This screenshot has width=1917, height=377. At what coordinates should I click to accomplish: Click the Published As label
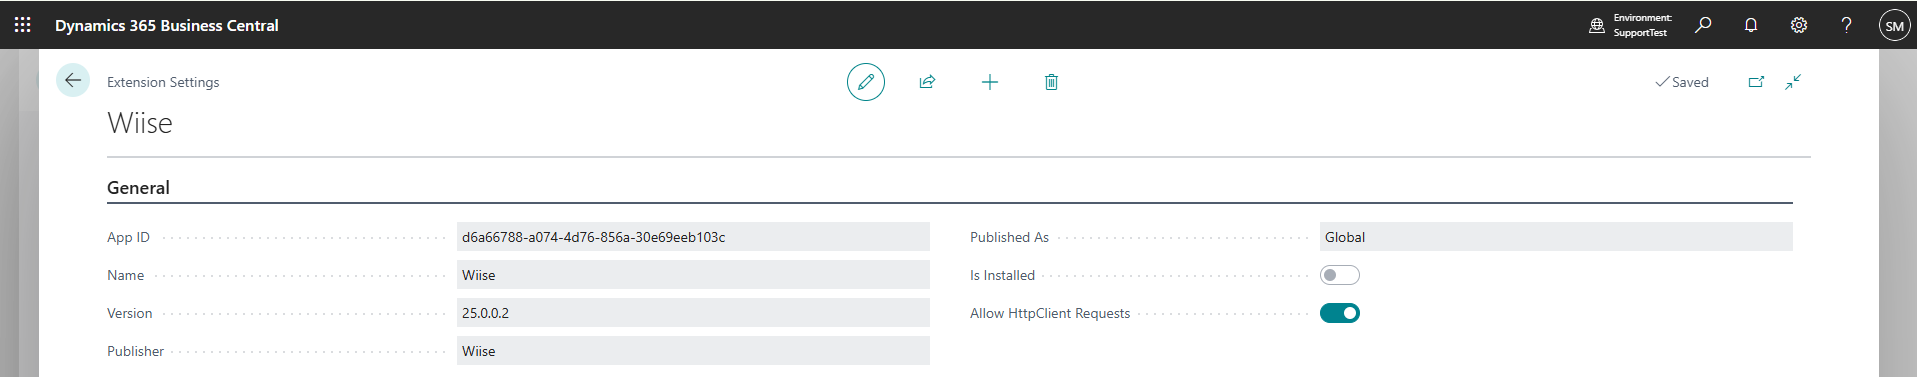click(x=1009, y=237)
